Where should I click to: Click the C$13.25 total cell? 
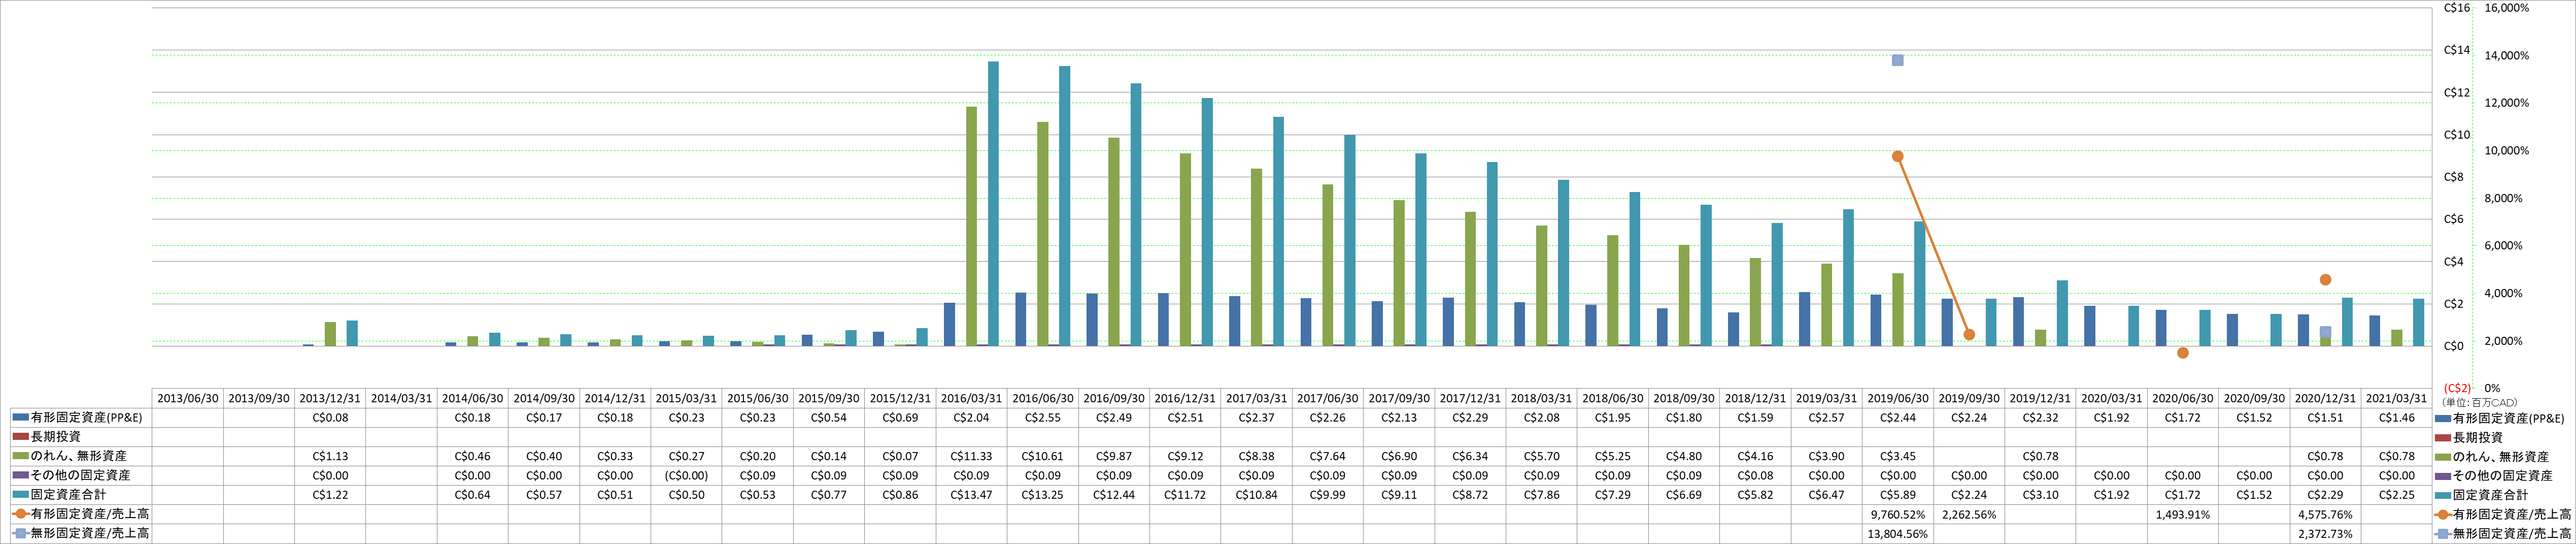[1043, 495]
